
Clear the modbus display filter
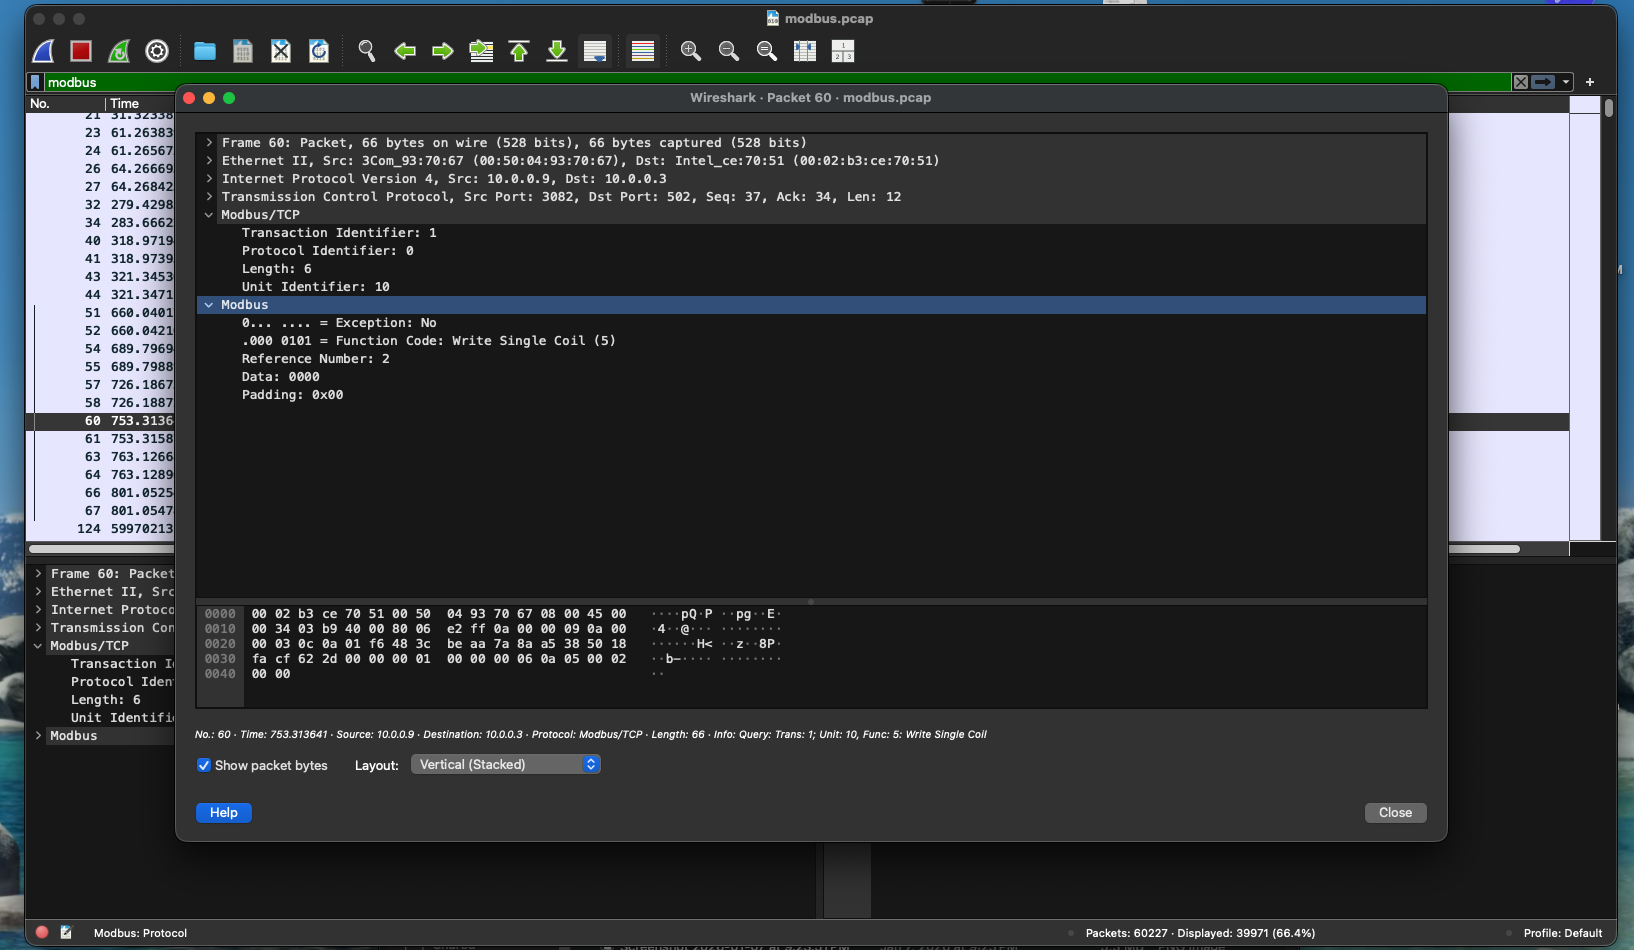pos(1521,82)
